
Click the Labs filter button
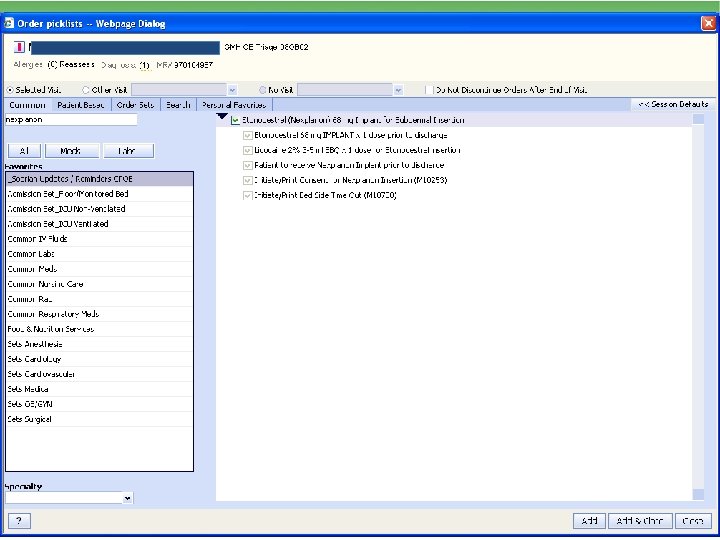pos(129,151)
